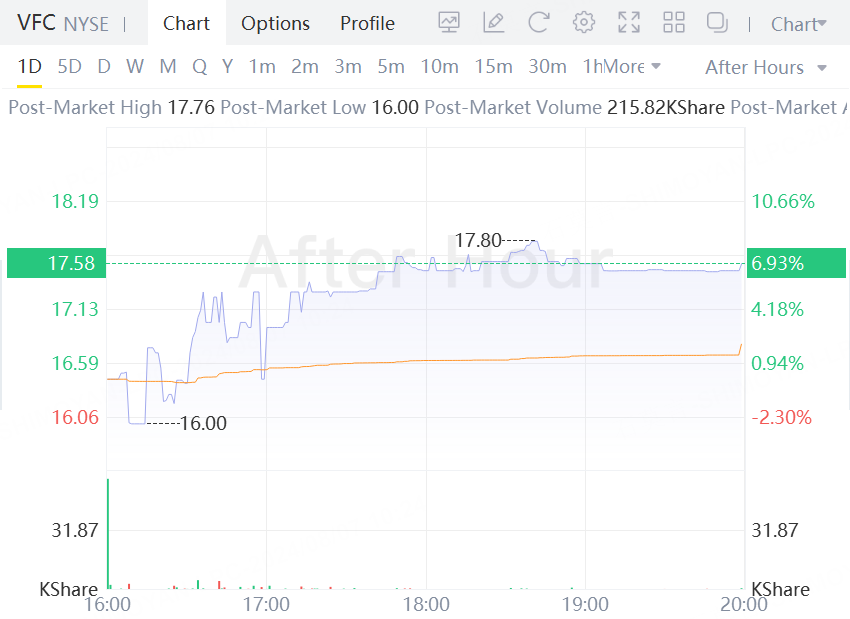Image resolution: width=850 pixels, height=619 pixels.
Task: Open the After Hours session dropdown
Action: [766, 67]
